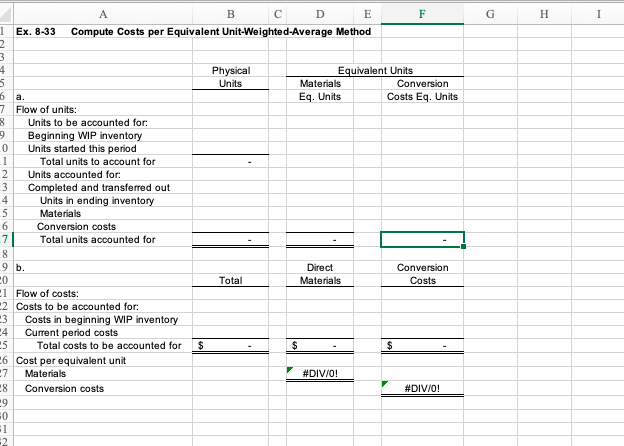Viewport: 624px width, 446px height.
Task: Click the 'b.' section label
Action: [x=20, y=268]
